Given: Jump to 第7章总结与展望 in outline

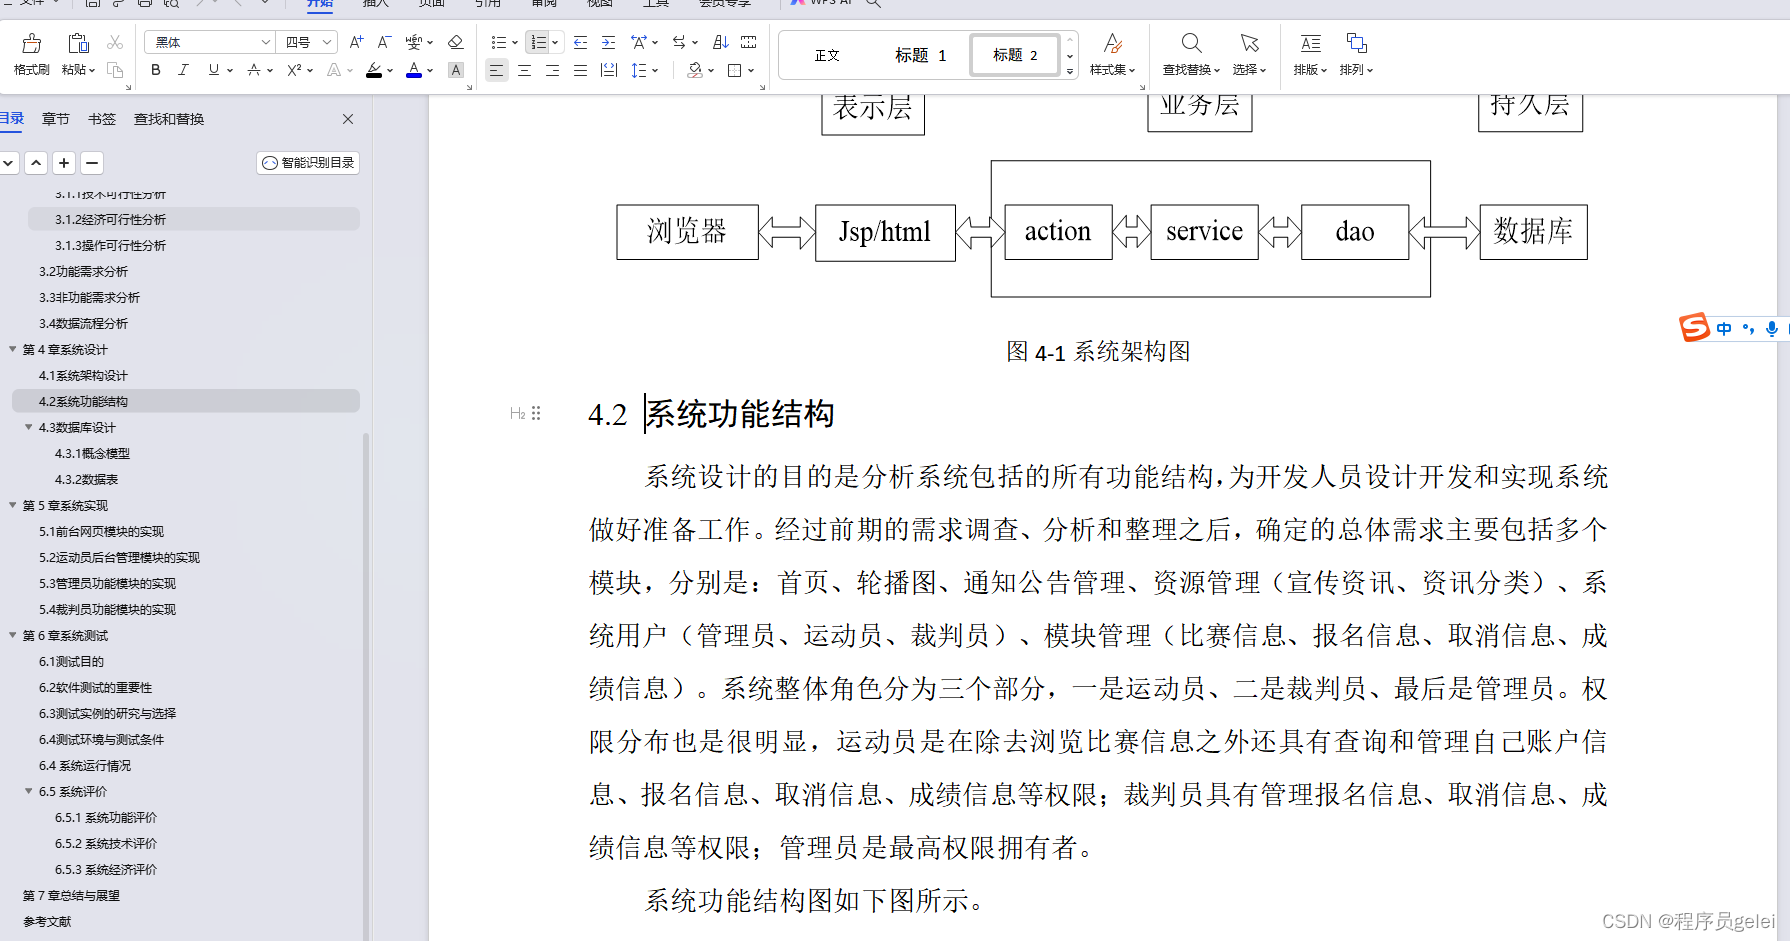Looking at the screenshot, I should (71, 895).
